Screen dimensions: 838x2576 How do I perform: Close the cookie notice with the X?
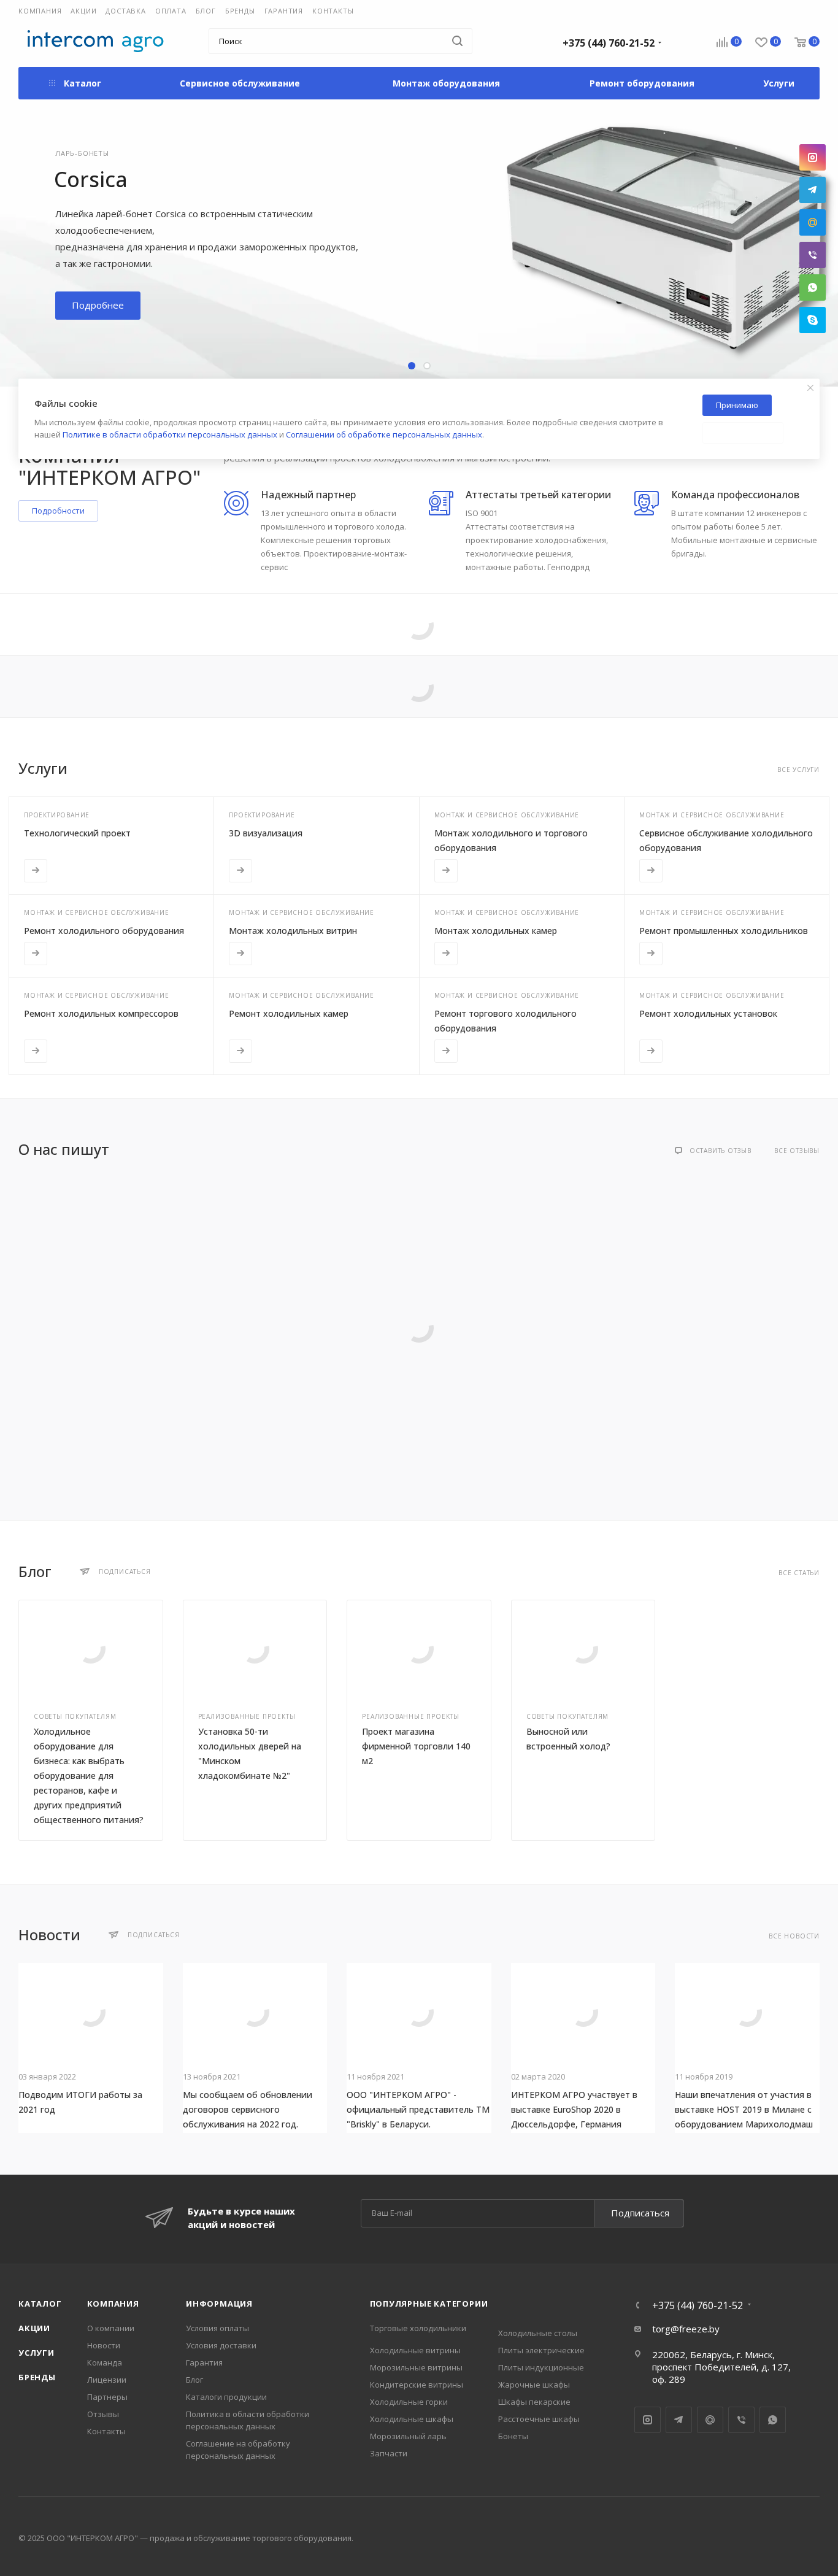[810, 388]
